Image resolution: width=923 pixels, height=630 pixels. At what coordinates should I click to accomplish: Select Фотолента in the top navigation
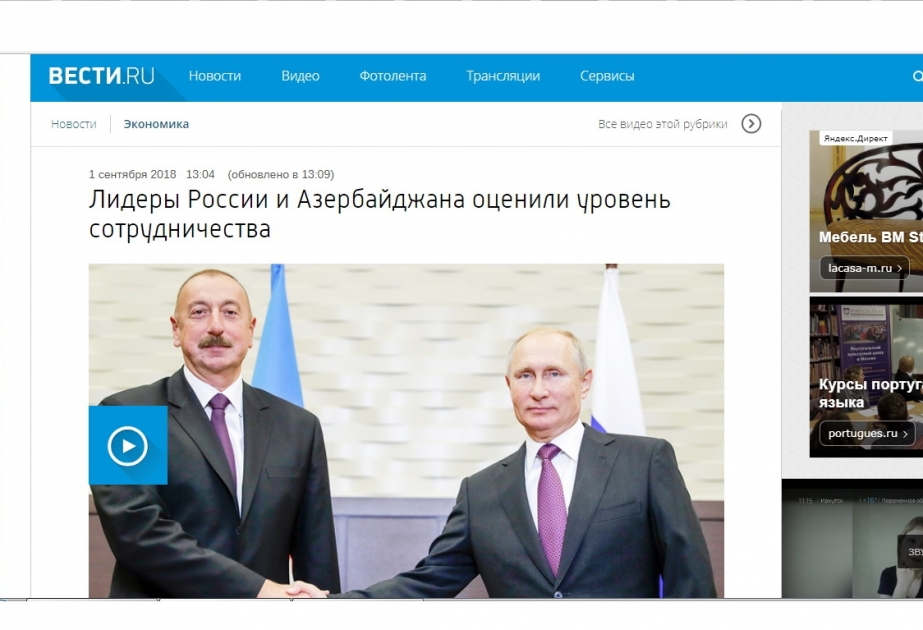pos(393,76)
